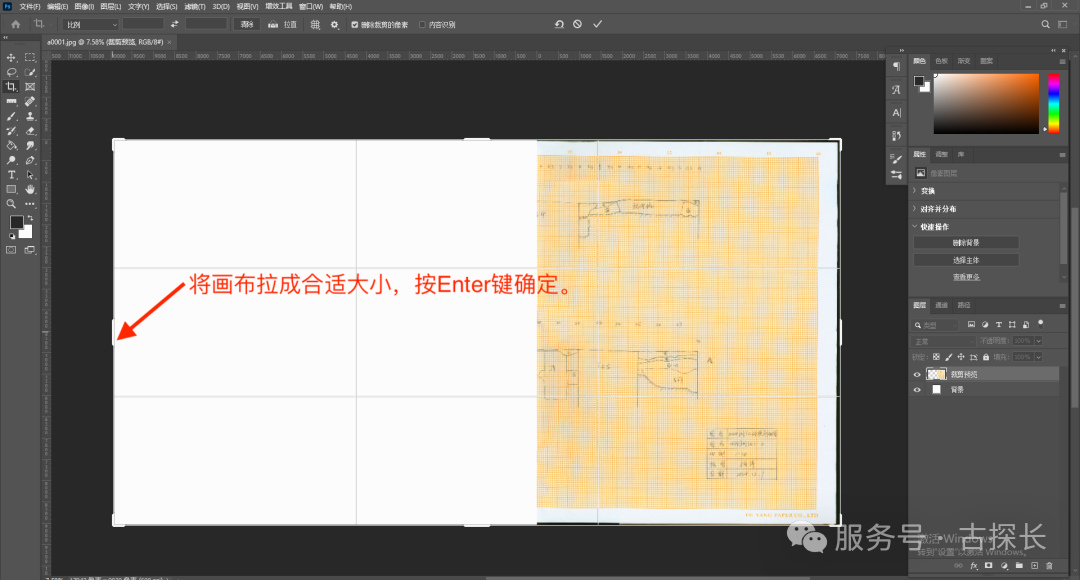Screen dimensions: 1080x580
Task: Open the 比例 crop ratio dropdown
Action: (x=90, y=24)
